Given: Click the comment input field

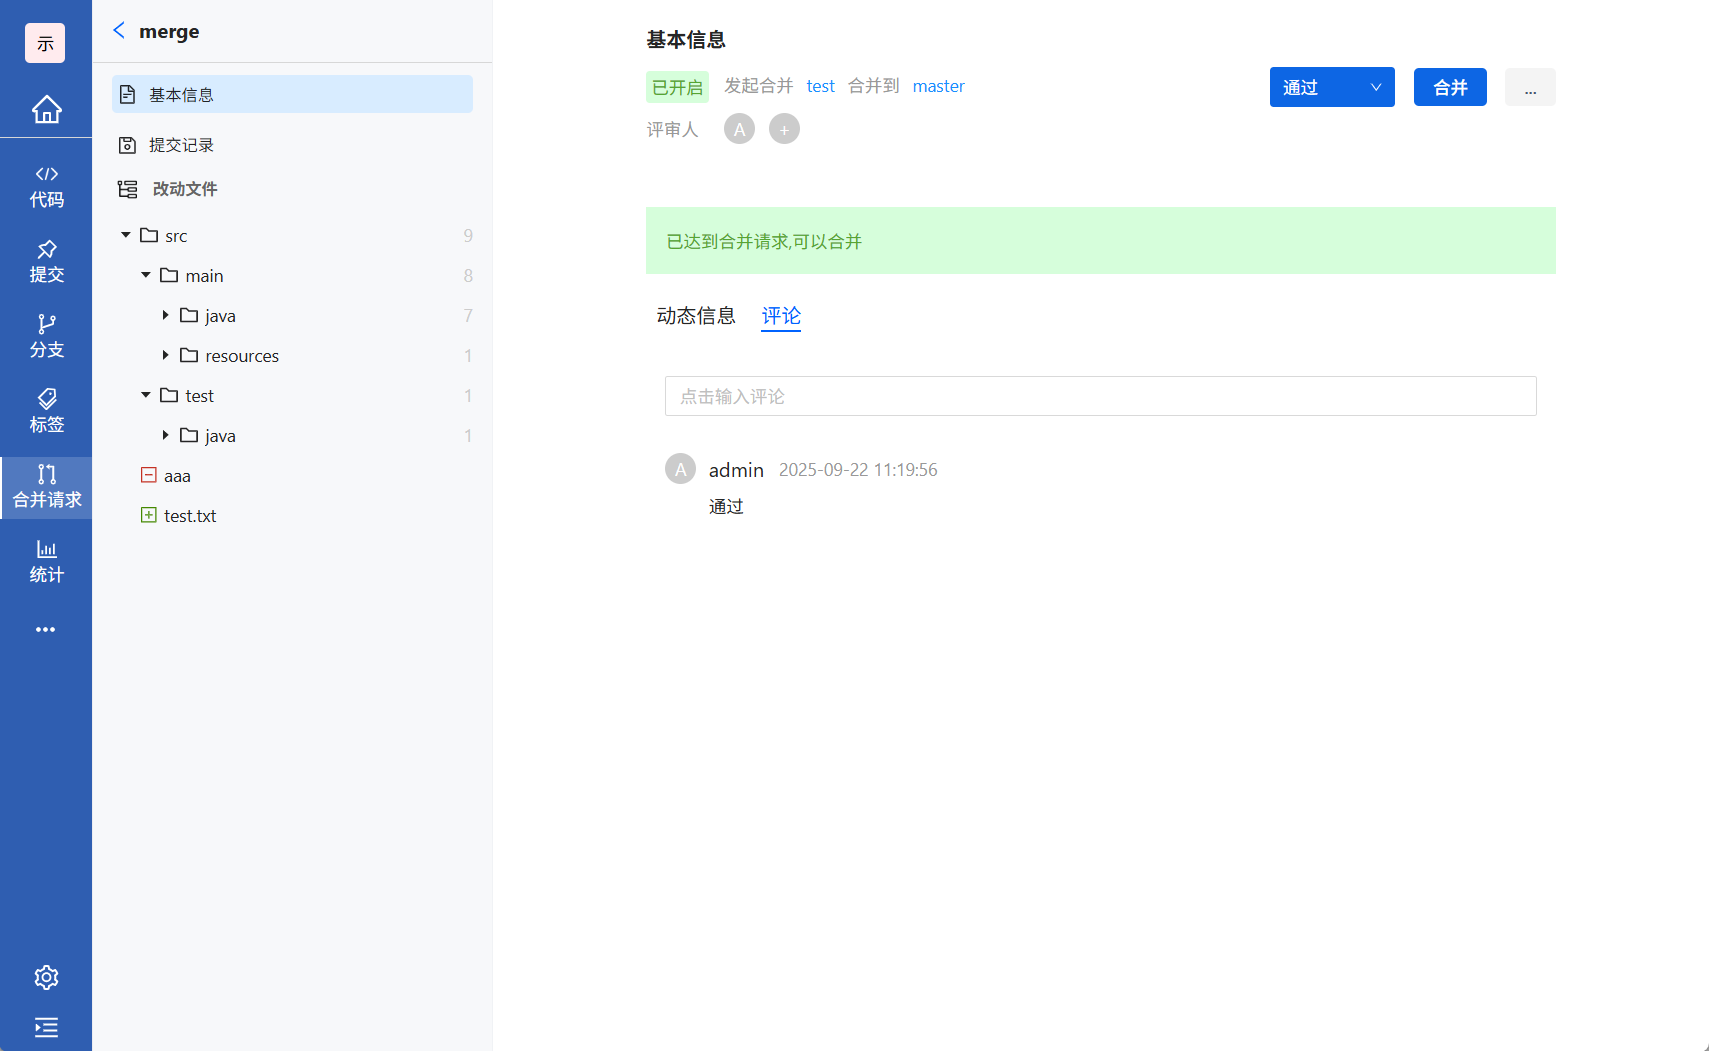Looking at the screenshot, I should click(1100, 396).
